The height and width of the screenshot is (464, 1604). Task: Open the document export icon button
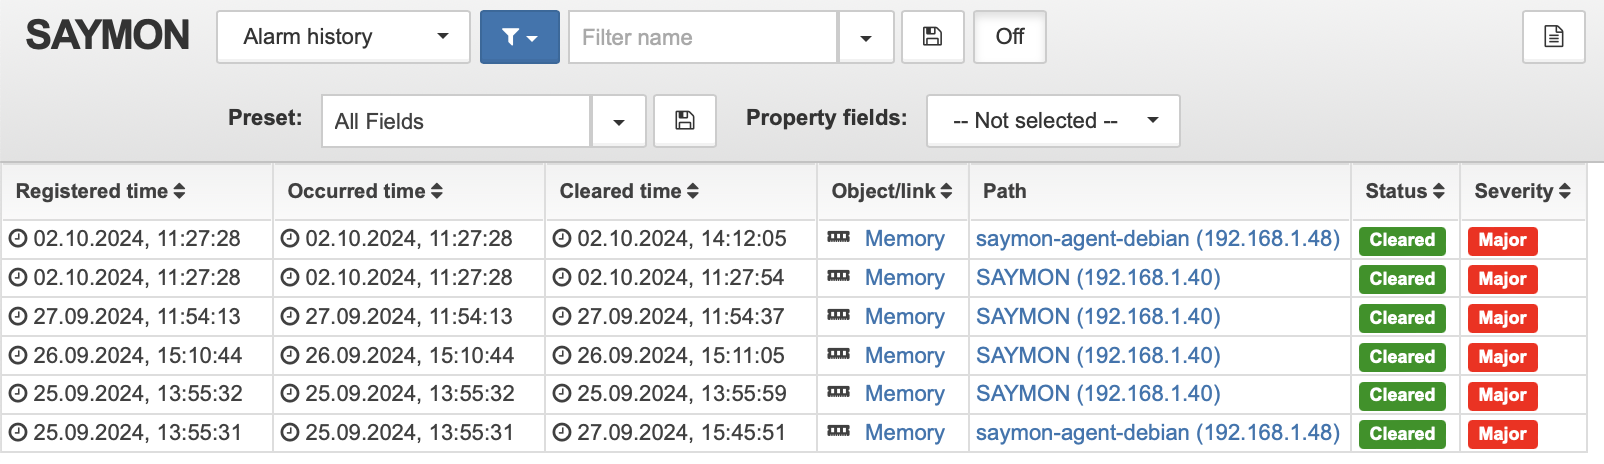point(1553,37)
